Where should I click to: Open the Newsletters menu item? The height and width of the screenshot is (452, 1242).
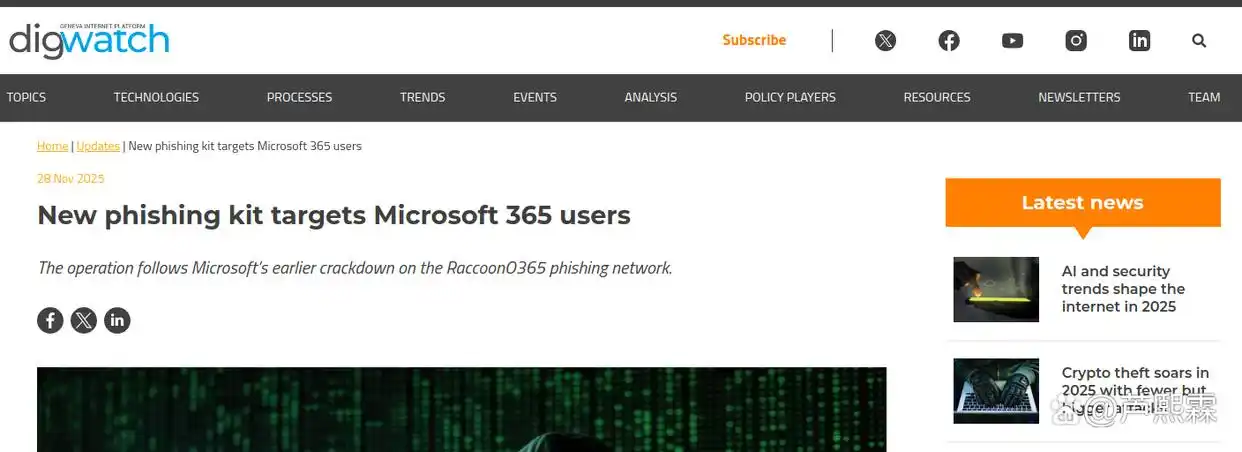1079,97
